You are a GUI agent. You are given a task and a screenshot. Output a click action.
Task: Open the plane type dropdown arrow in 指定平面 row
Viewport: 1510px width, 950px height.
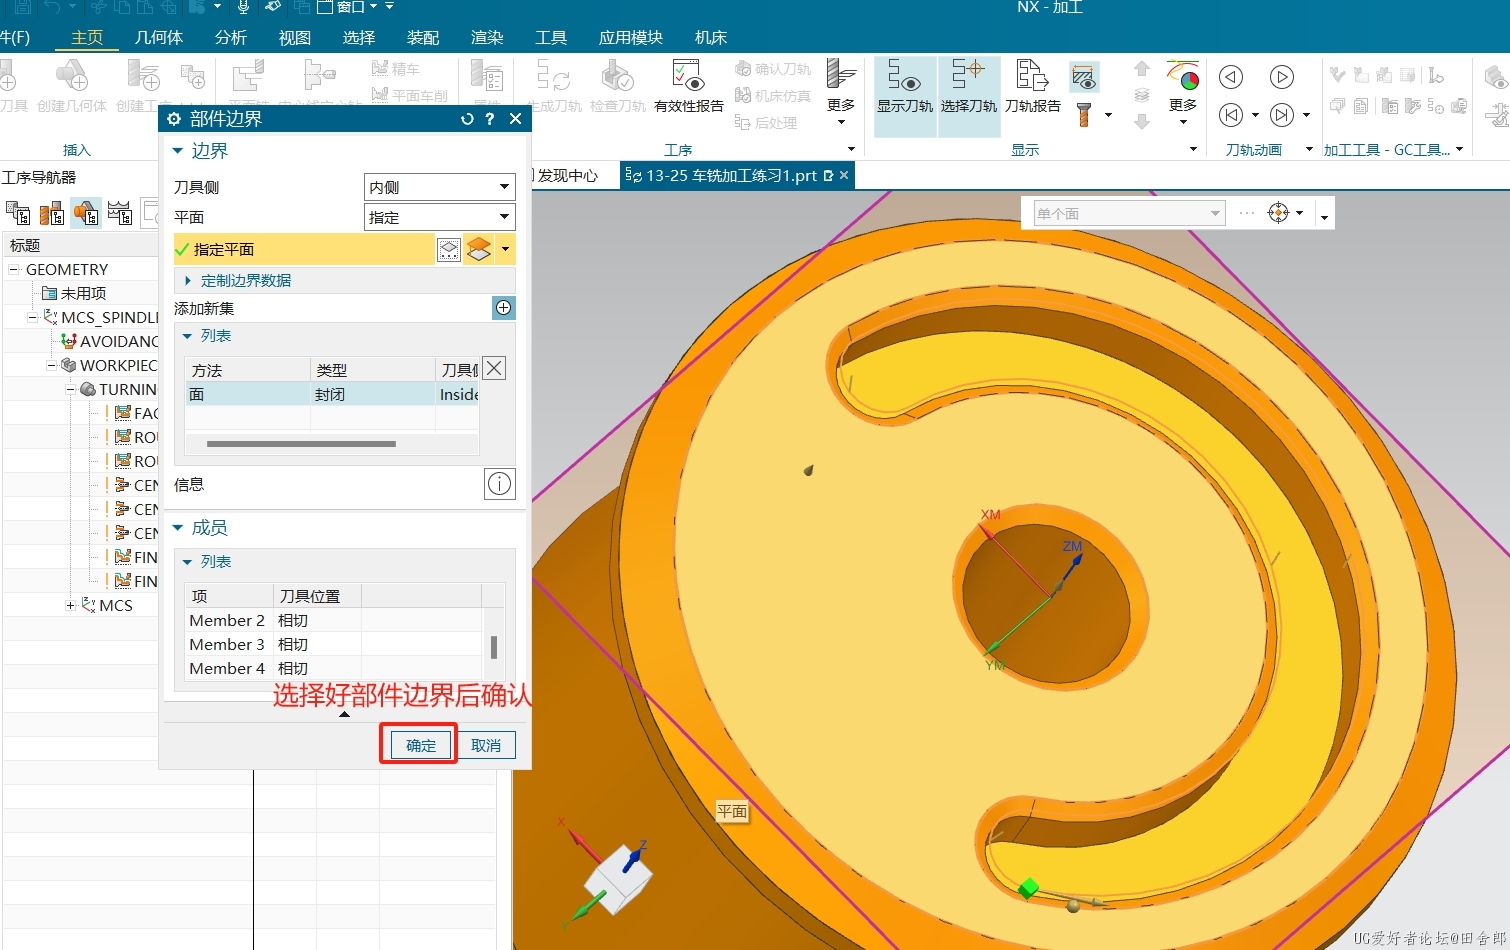pos(506,249)
